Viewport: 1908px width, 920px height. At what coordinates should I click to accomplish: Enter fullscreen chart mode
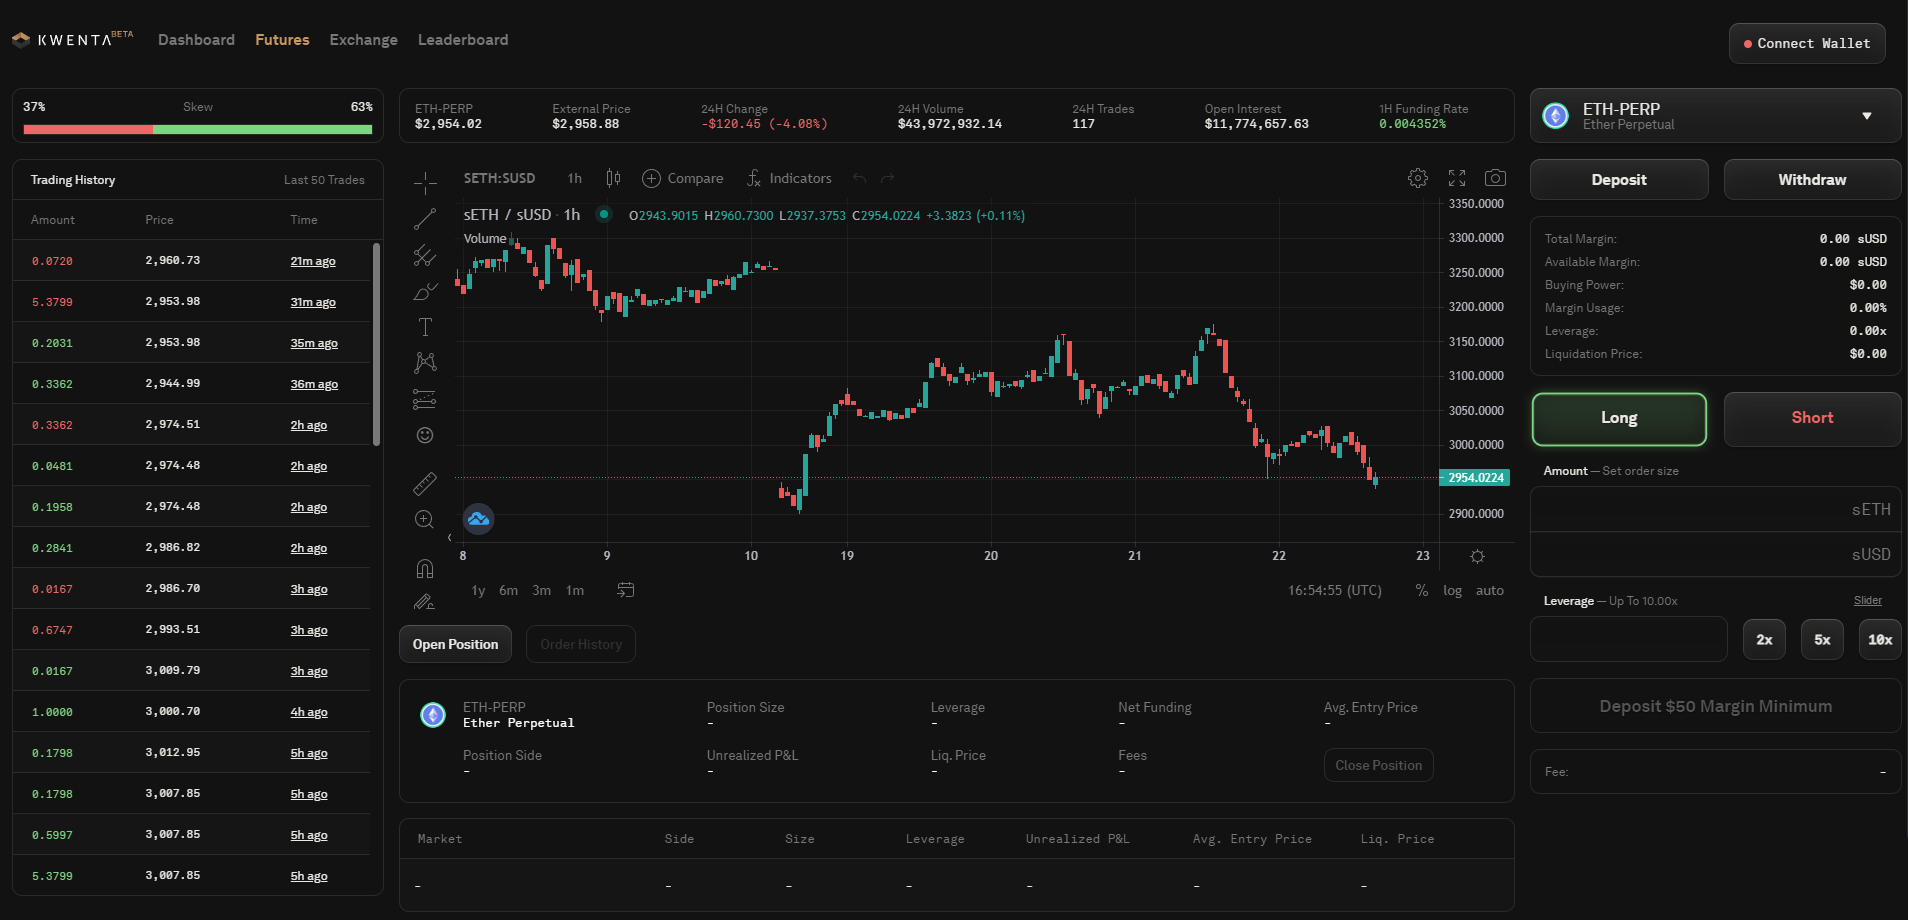(1457, 178)
